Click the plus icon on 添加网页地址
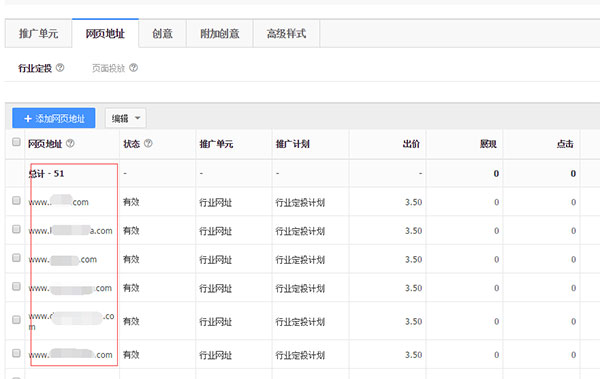 (28, 119)
